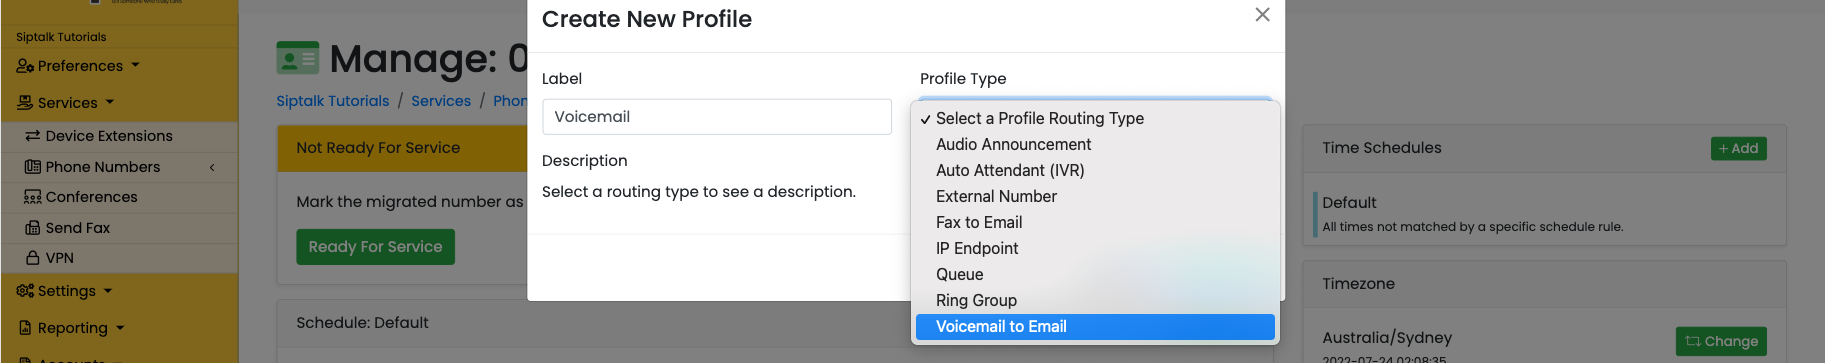
Task: Click the Phone Numbers book icon
Action: click(33, 167)
